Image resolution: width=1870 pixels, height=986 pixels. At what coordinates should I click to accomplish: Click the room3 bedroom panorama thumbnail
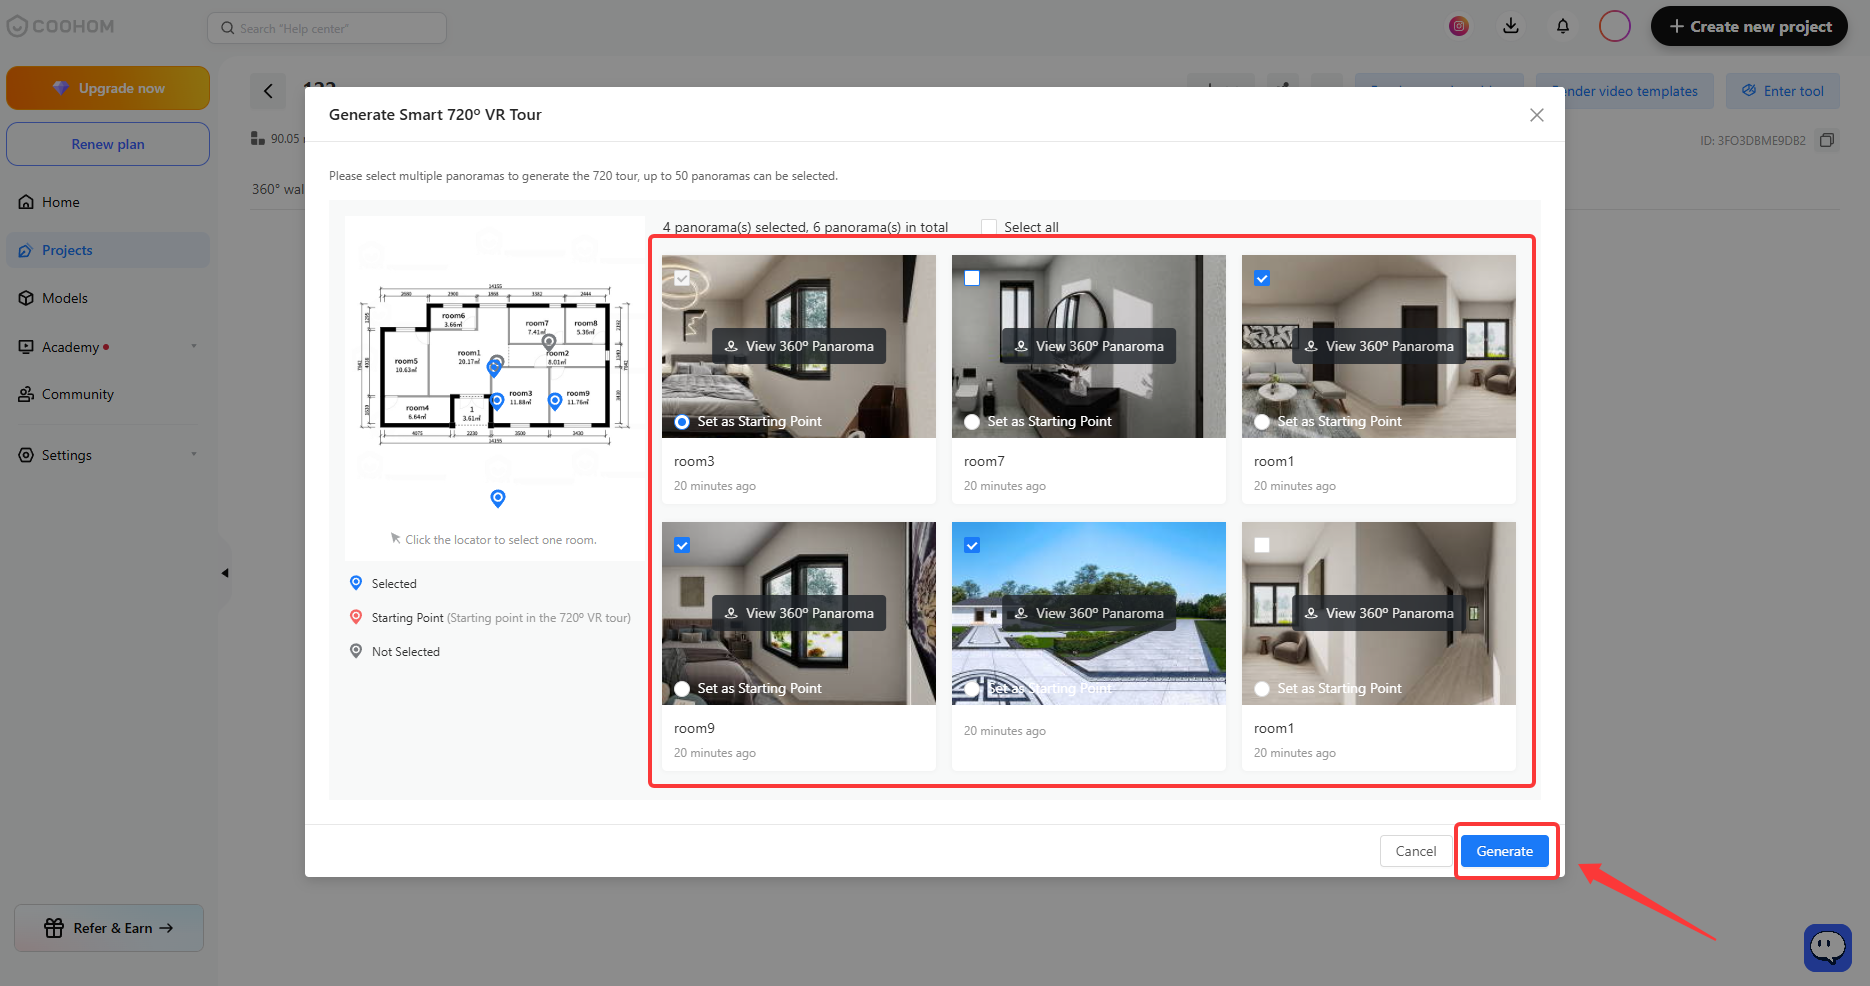[799, 346]
